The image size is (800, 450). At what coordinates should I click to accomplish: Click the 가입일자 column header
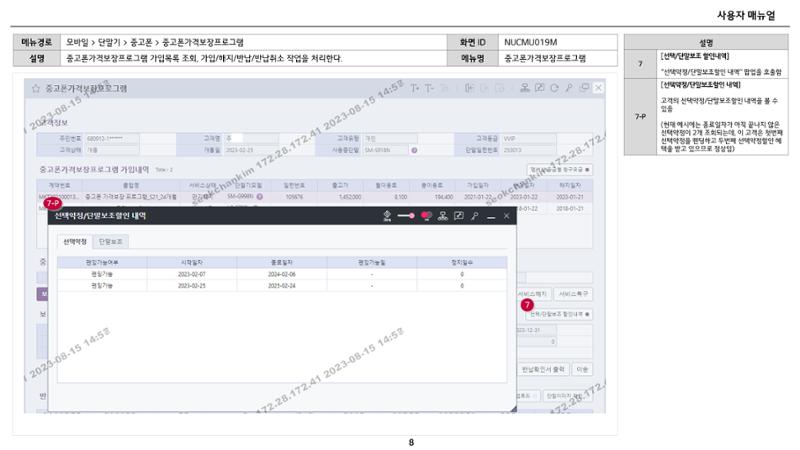click(478, 185)
